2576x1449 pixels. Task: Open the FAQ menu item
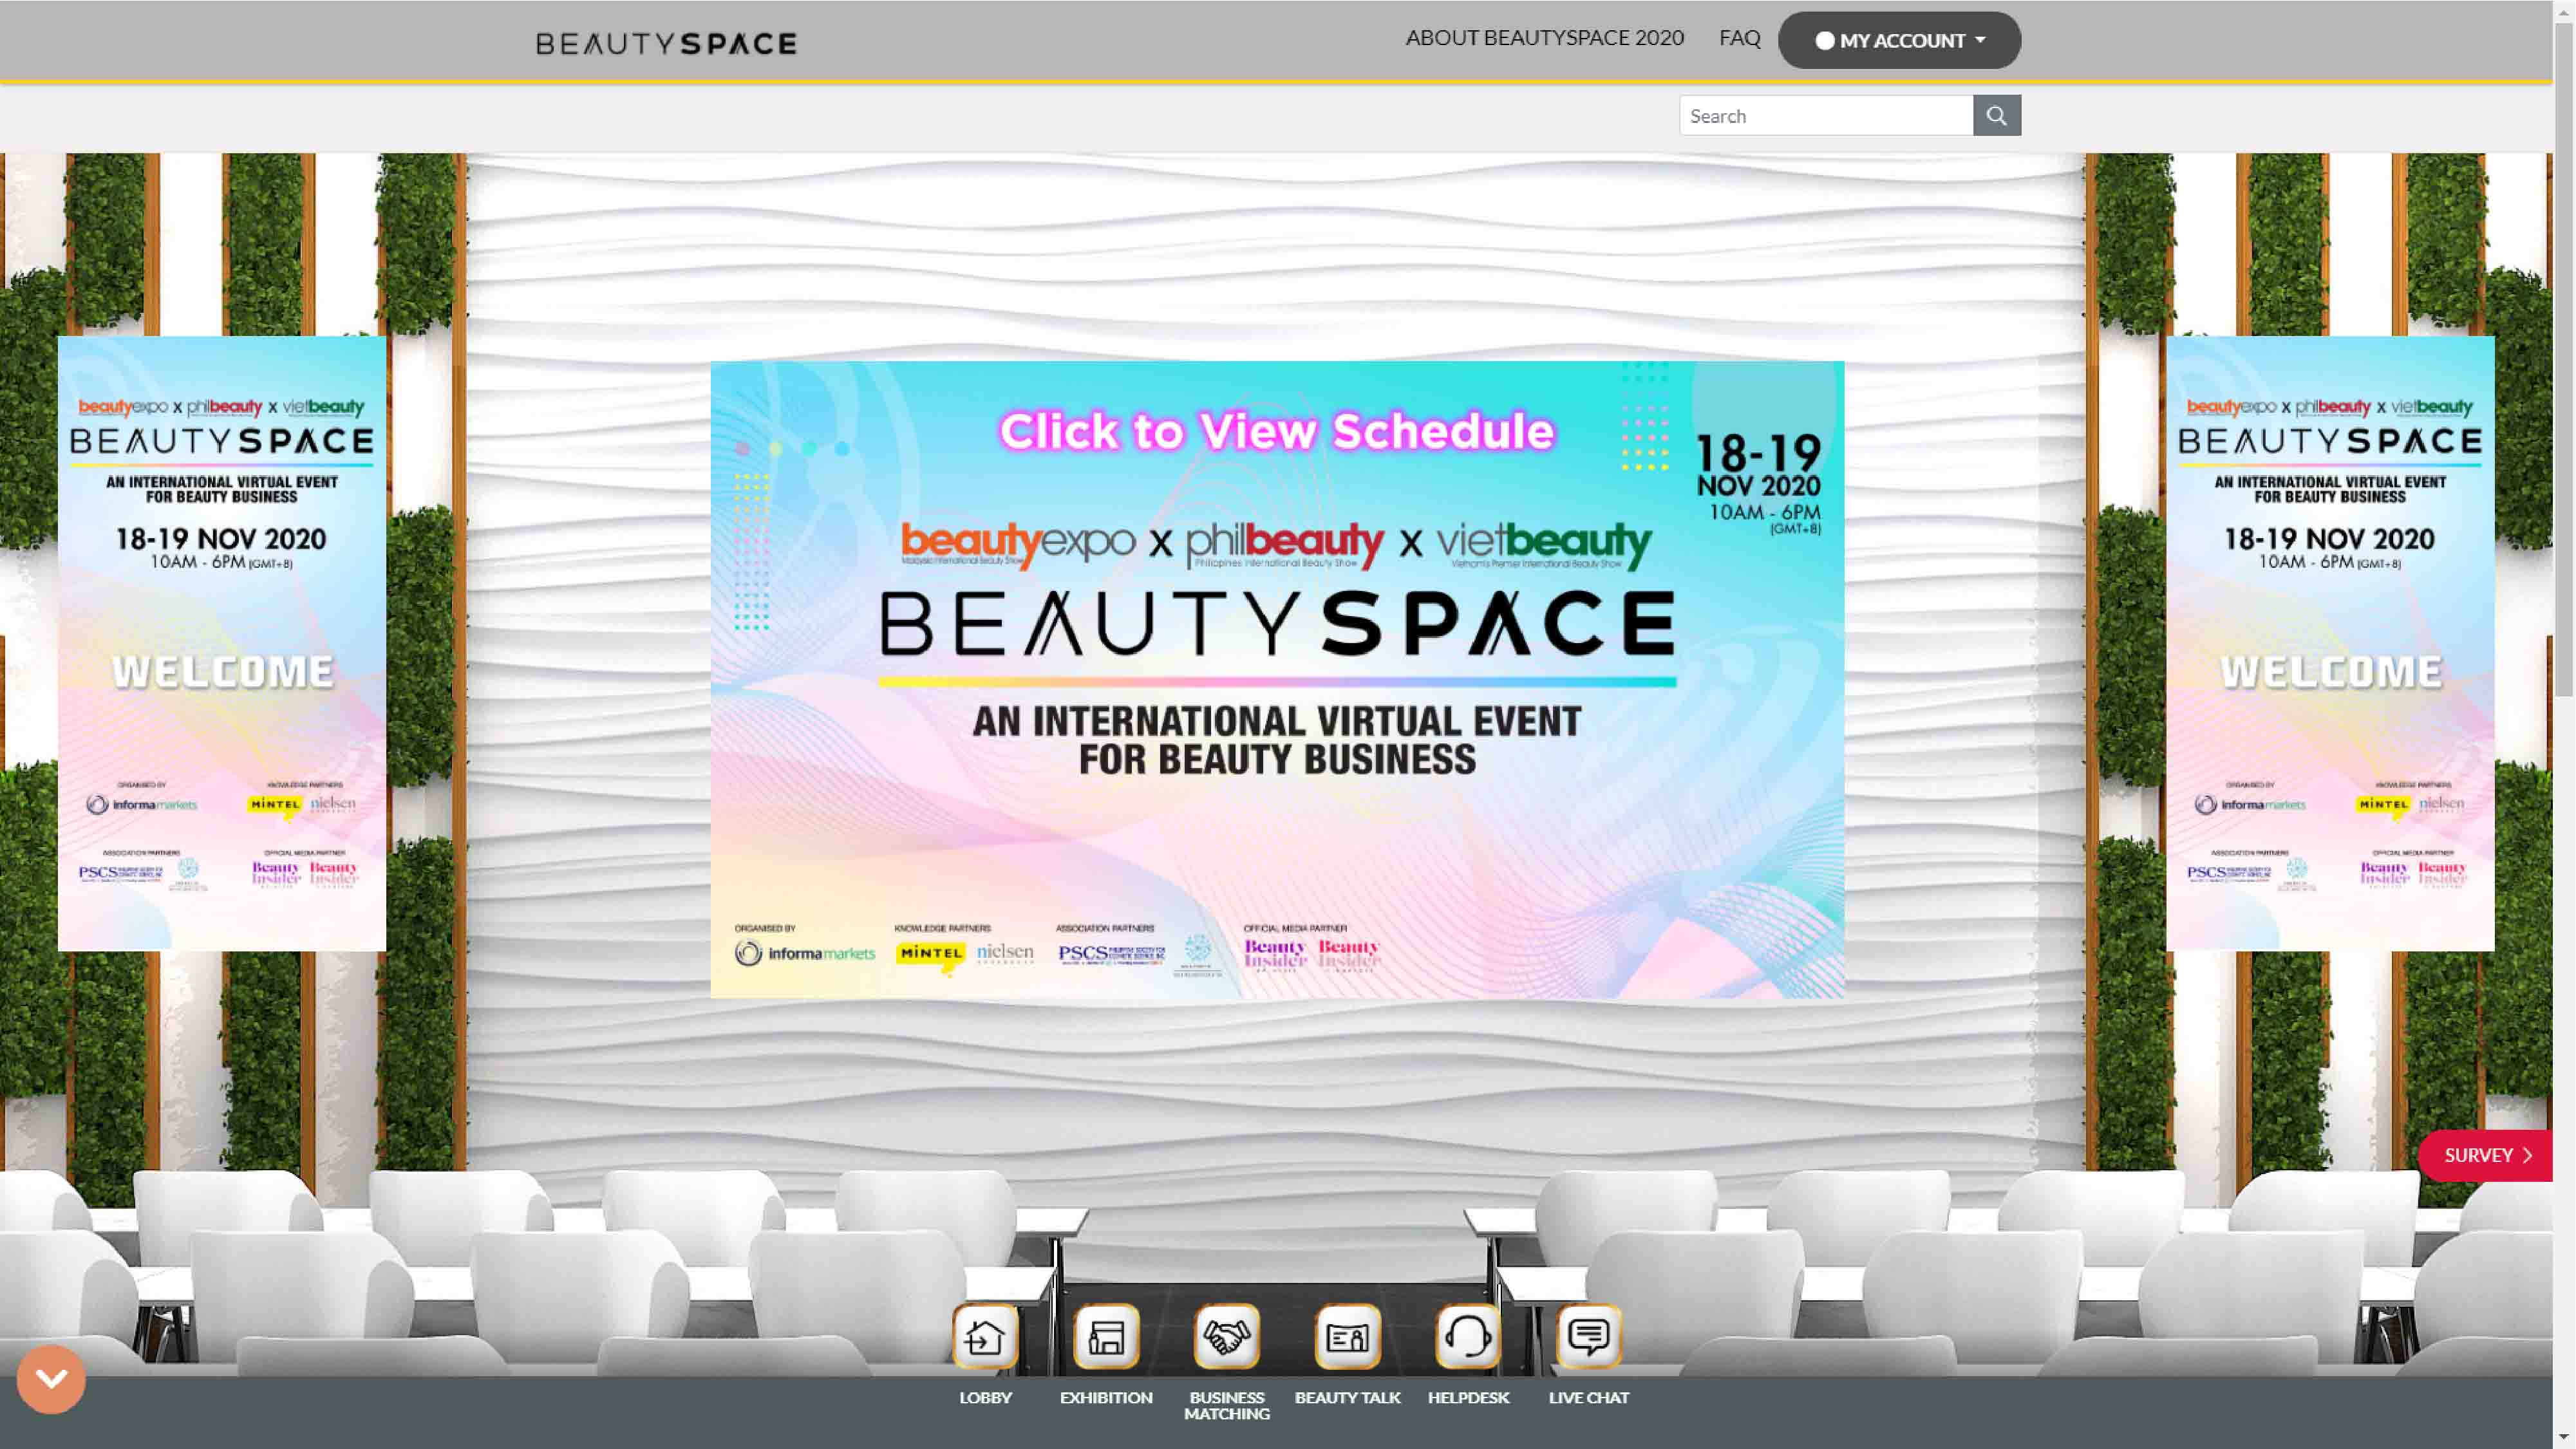[x=1739, y=38]
